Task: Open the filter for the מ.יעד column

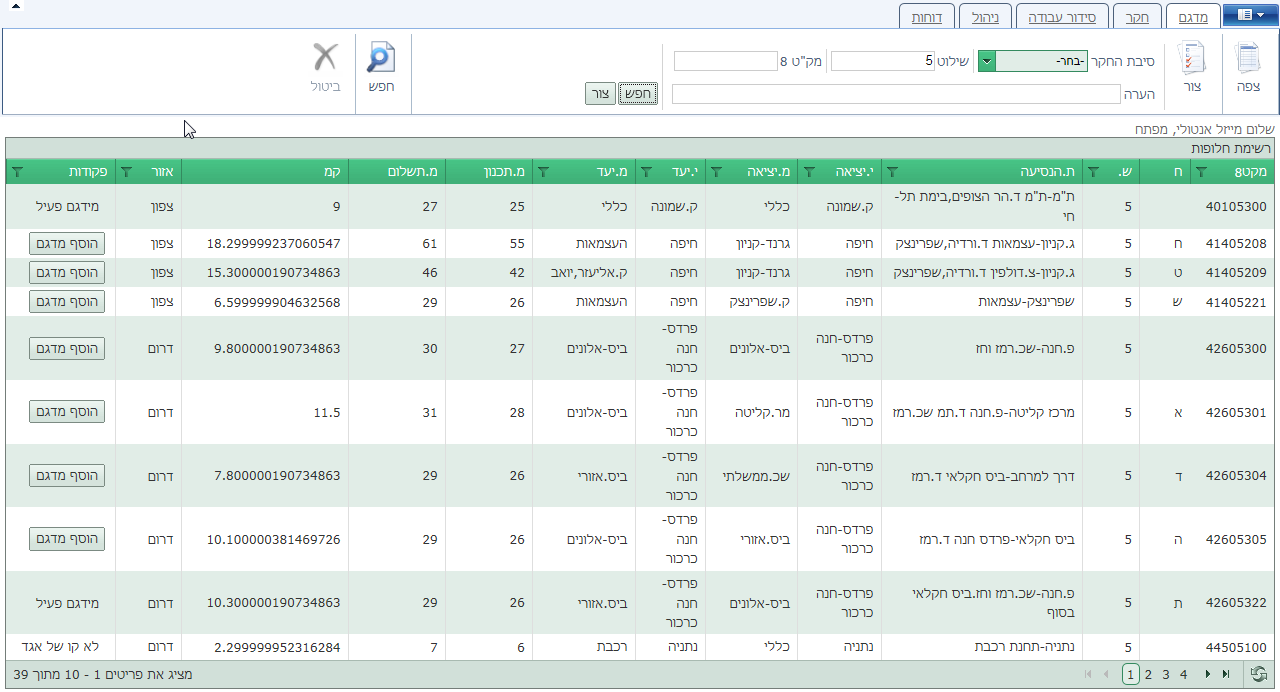Action: point(543,172)
